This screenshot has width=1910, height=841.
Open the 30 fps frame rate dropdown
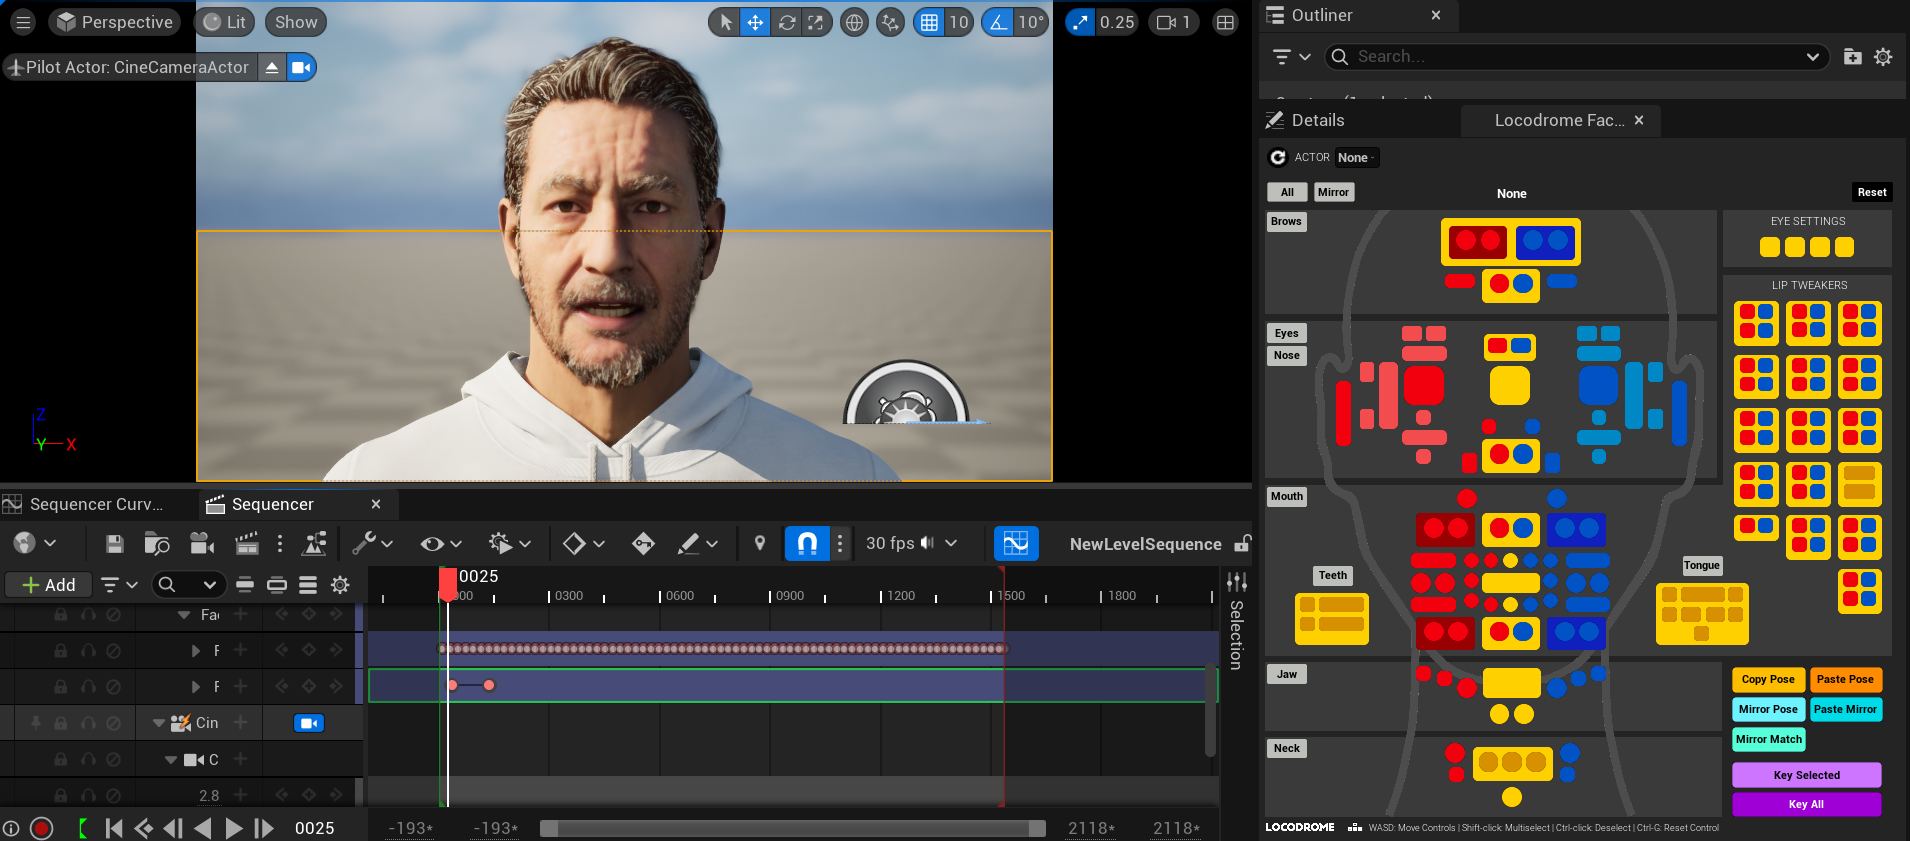(x=911, y=543)
